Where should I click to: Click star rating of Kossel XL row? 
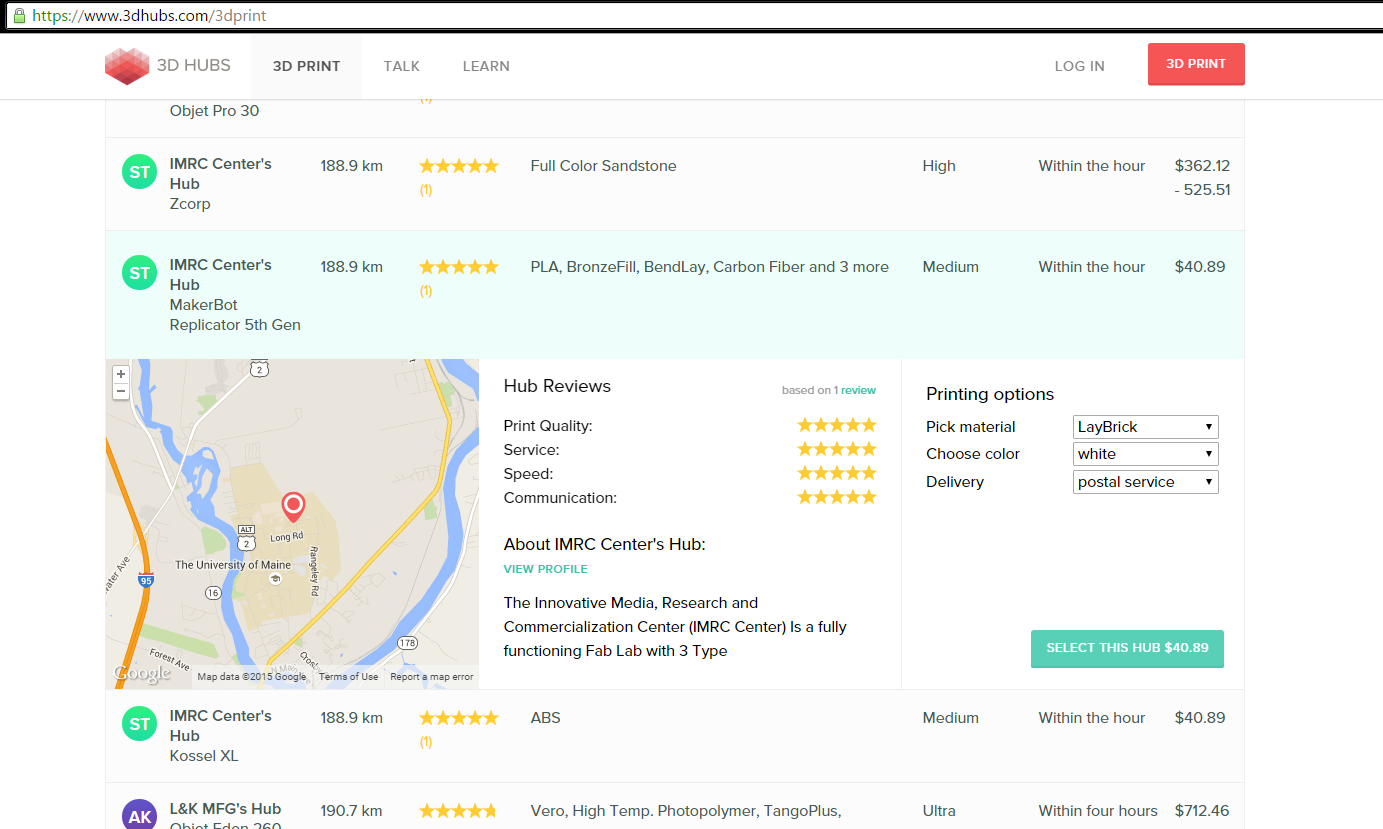coord(458,718)
